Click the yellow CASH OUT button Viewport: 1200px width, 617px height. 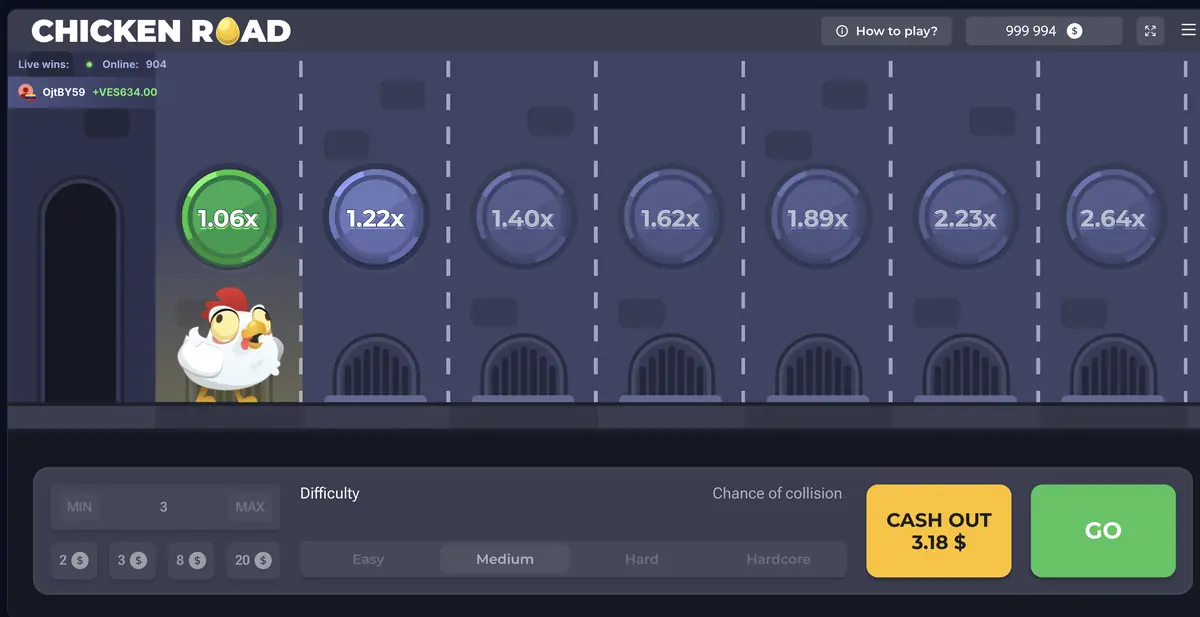(x=939, y=531)
